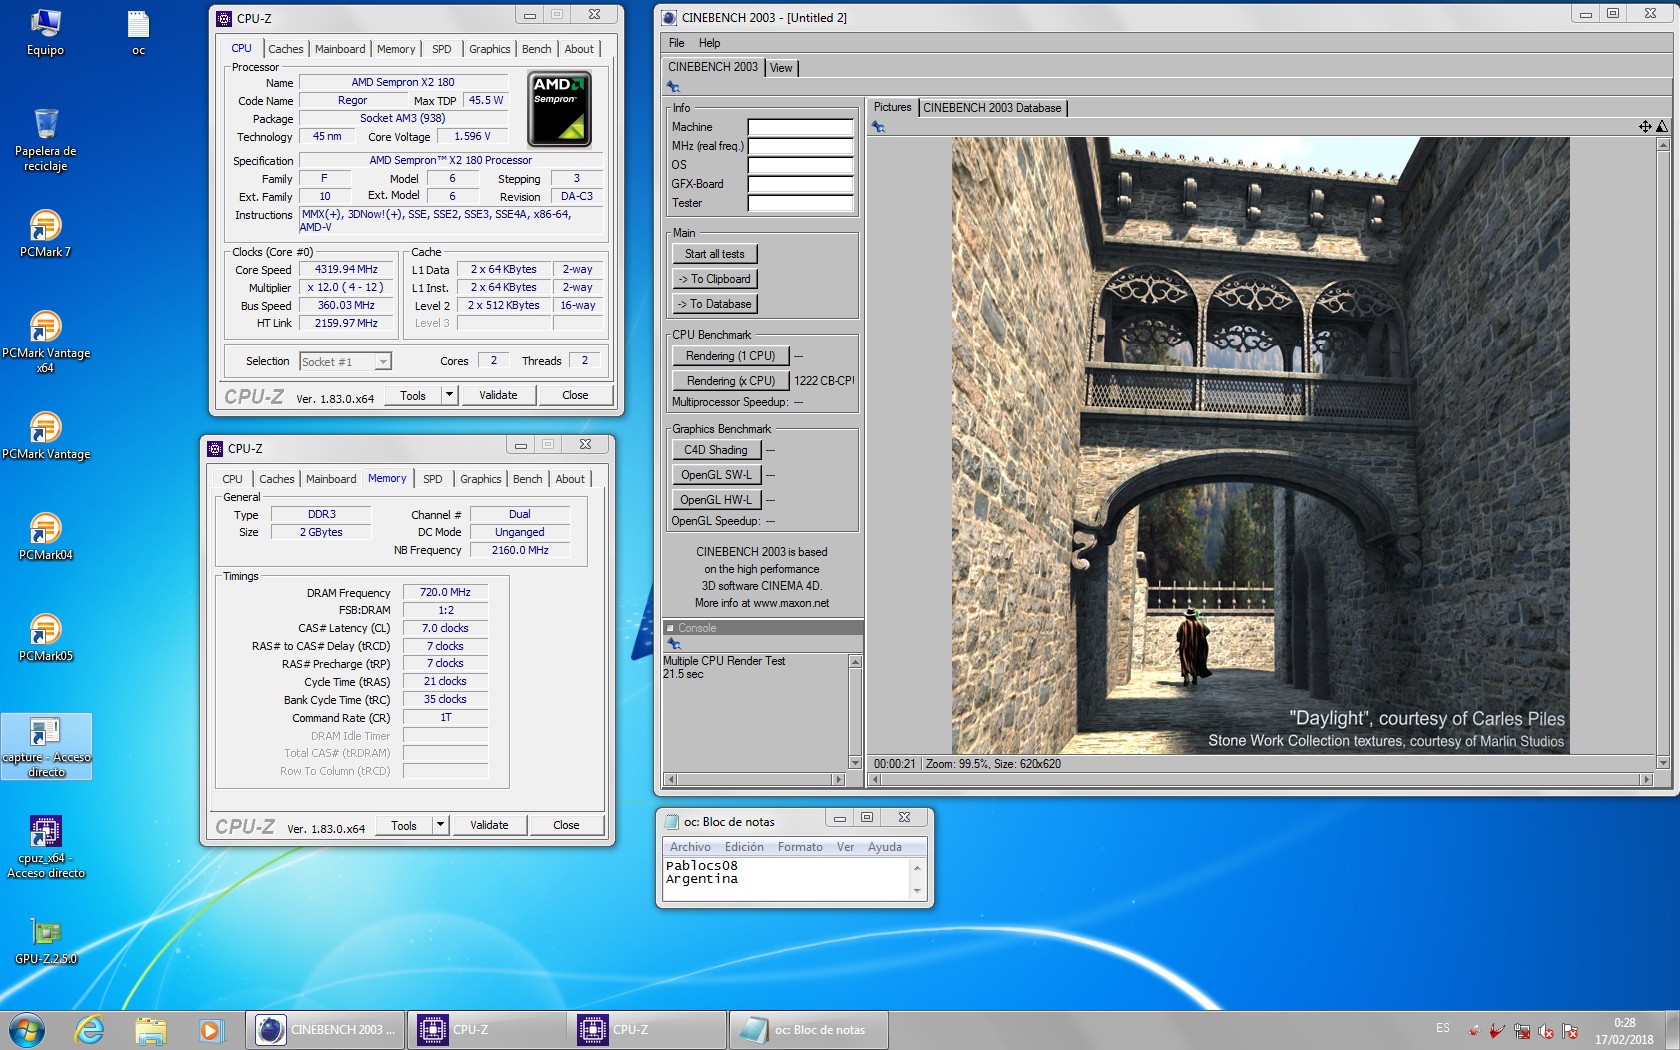Click the Machine input field
The height and width of the screenshot is (1050, 1680).
(x=800, y=127)
